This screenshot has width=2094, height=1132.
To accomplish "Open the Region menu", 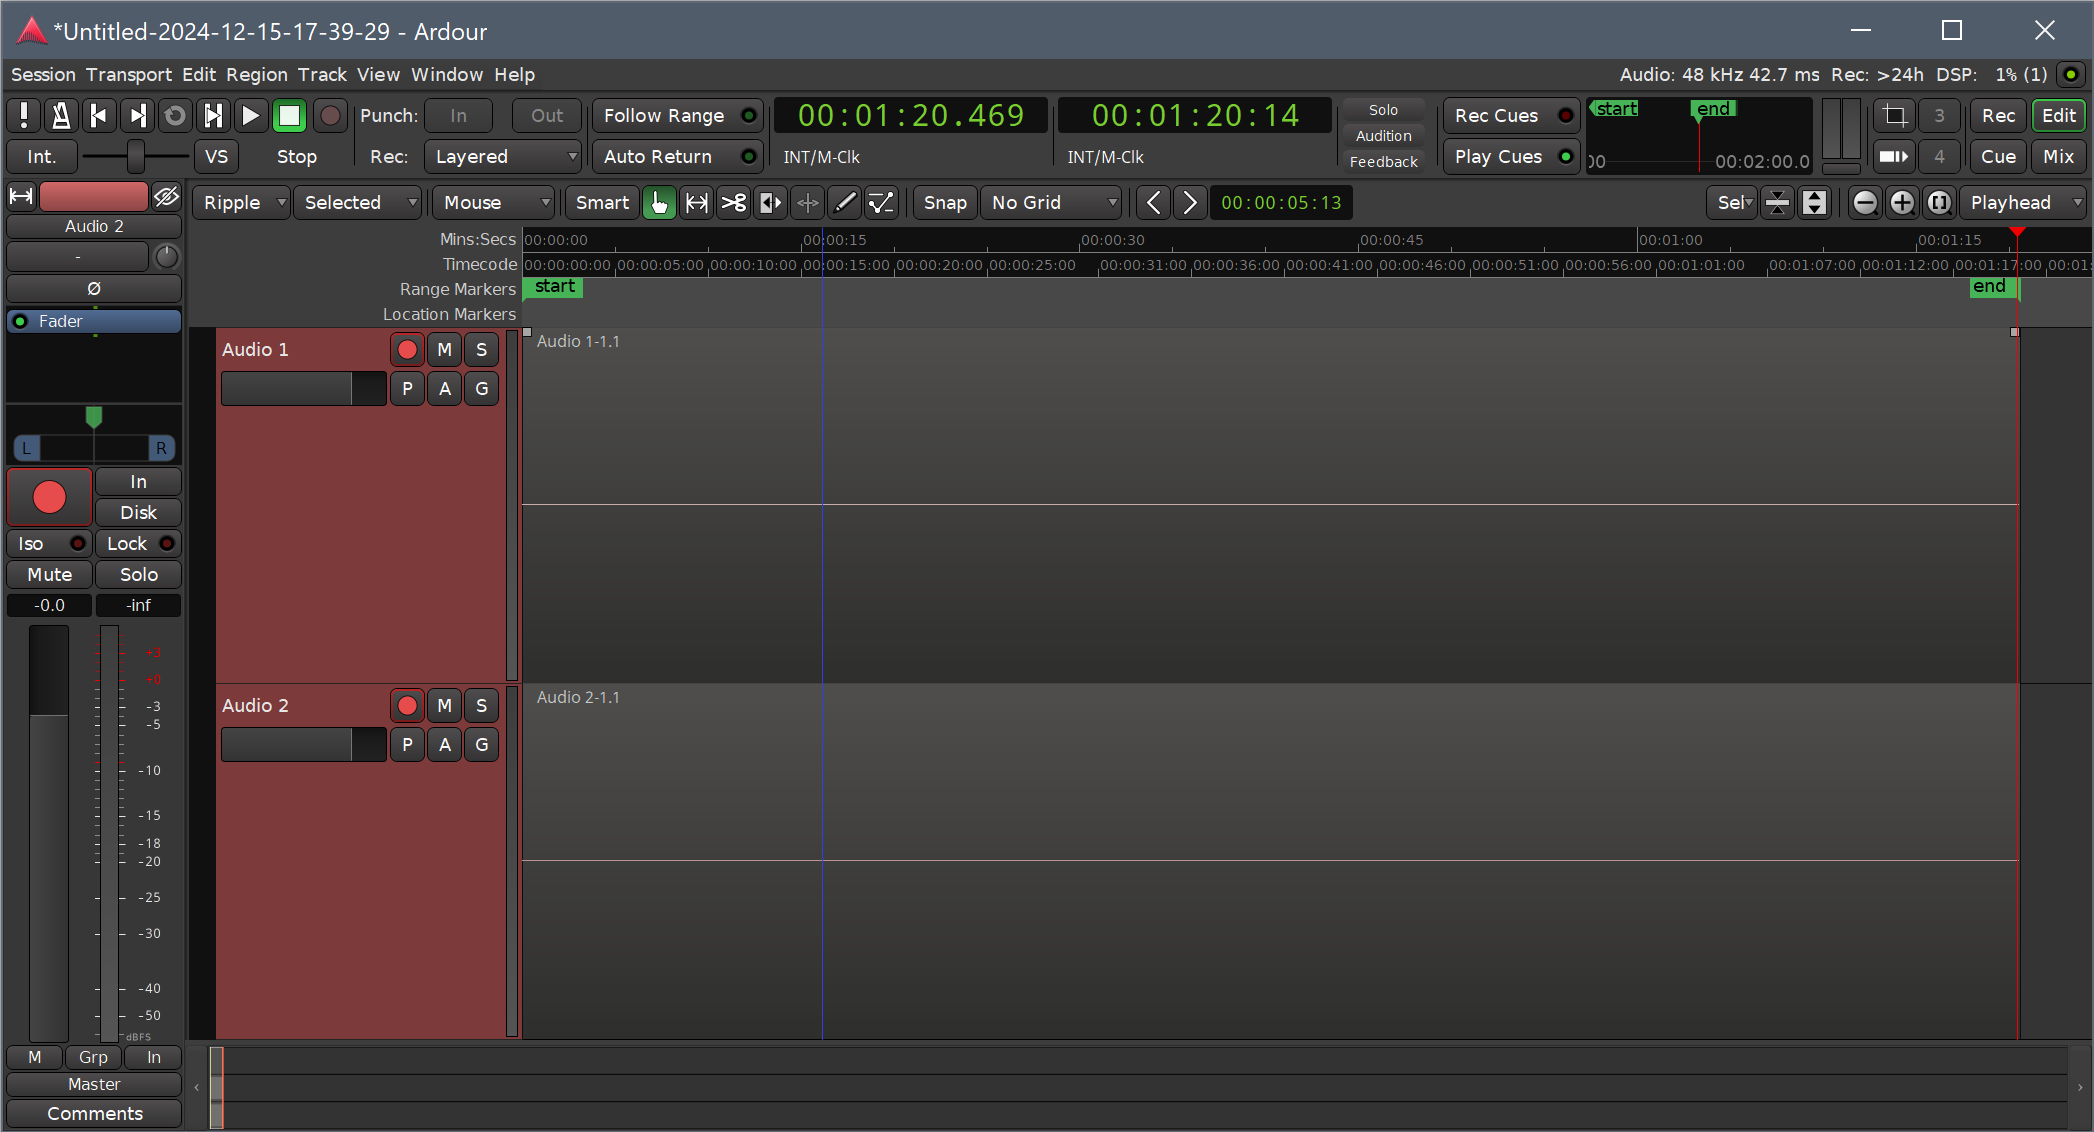I will click(256, 75).
